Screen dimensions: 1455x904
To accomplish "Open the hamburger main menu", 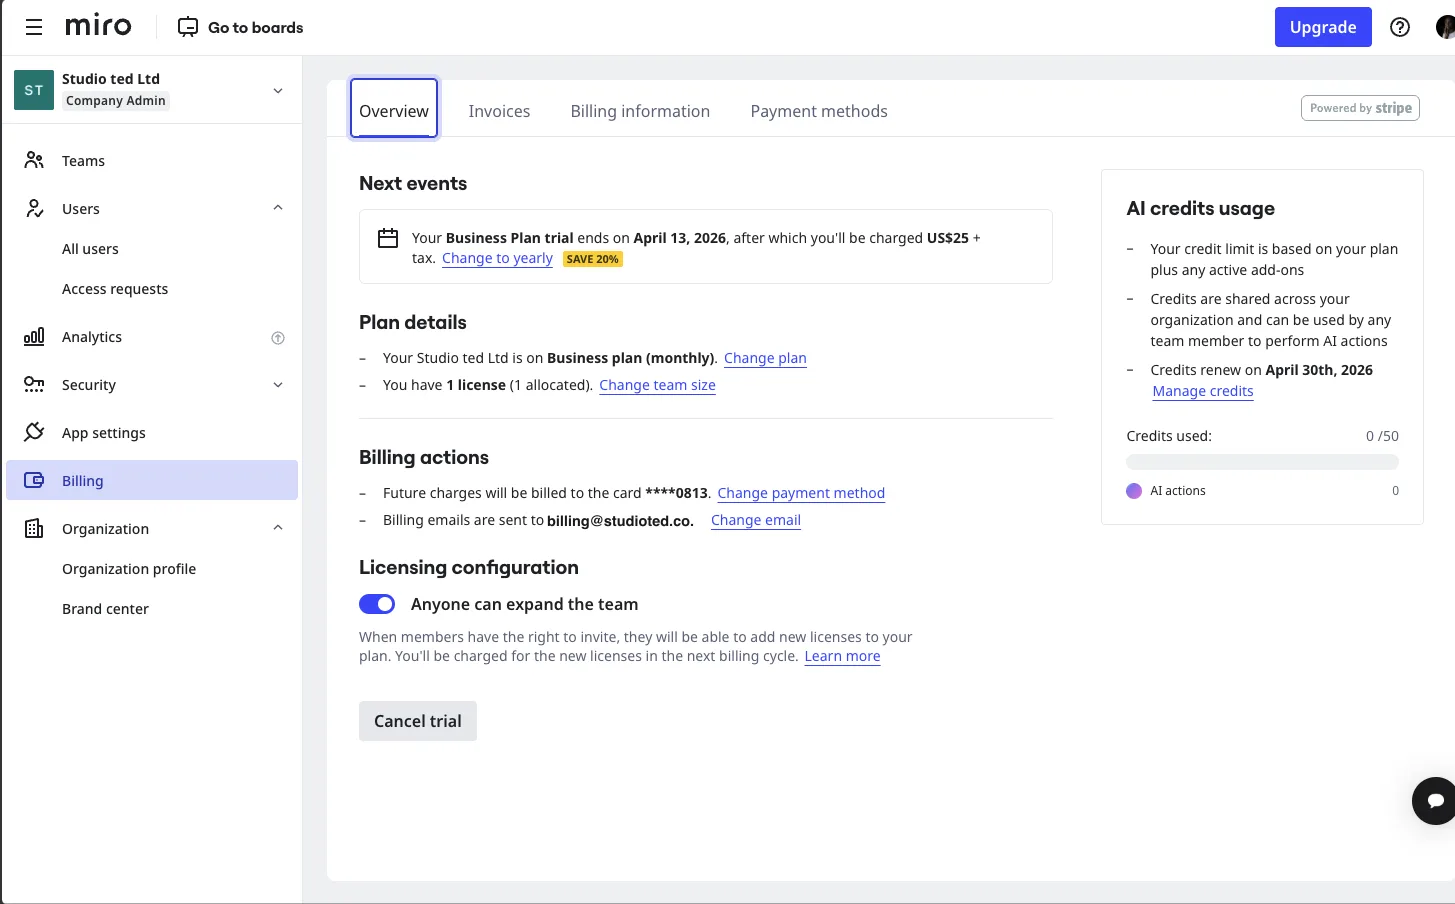I will tap(34, 27).
